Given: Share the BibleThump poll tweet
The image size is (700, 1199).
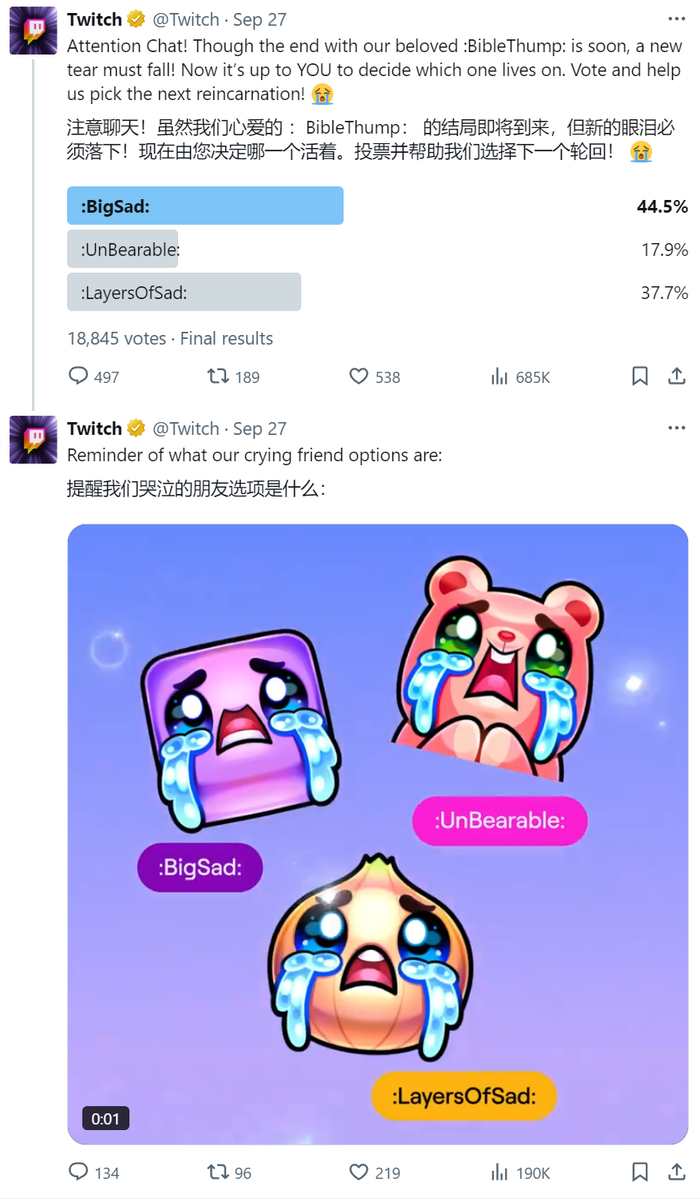Looking at the screenshot, I should click(x=676, y=376).
